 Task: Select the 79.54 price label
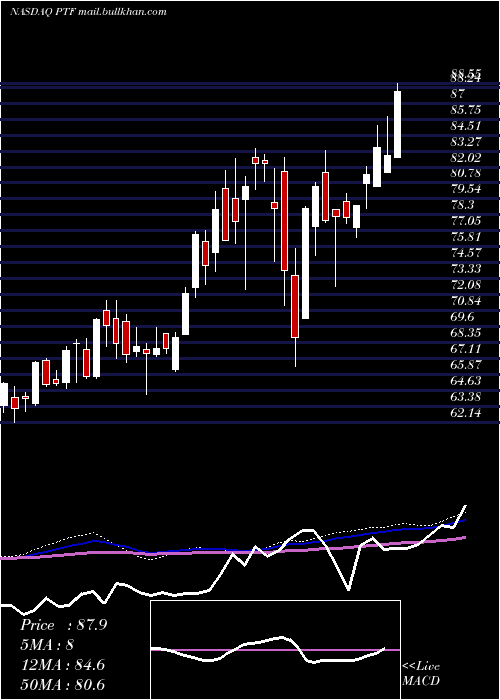[466, 189]
